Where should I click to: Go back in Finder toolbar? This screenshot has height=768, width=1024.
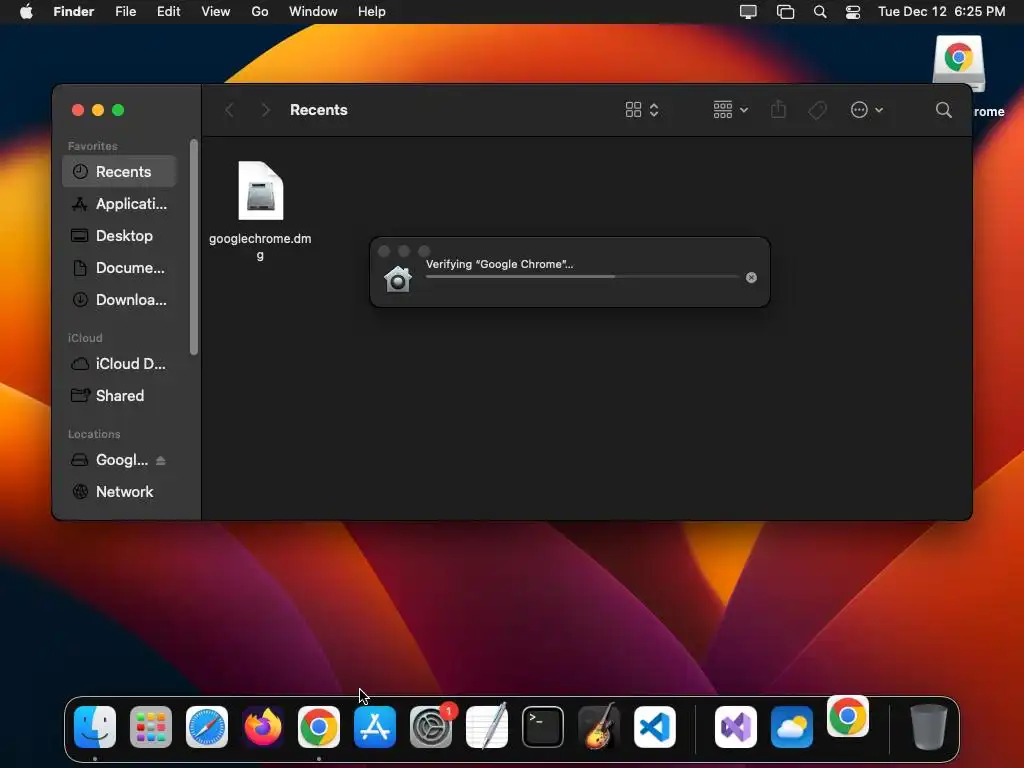(229, 110)
